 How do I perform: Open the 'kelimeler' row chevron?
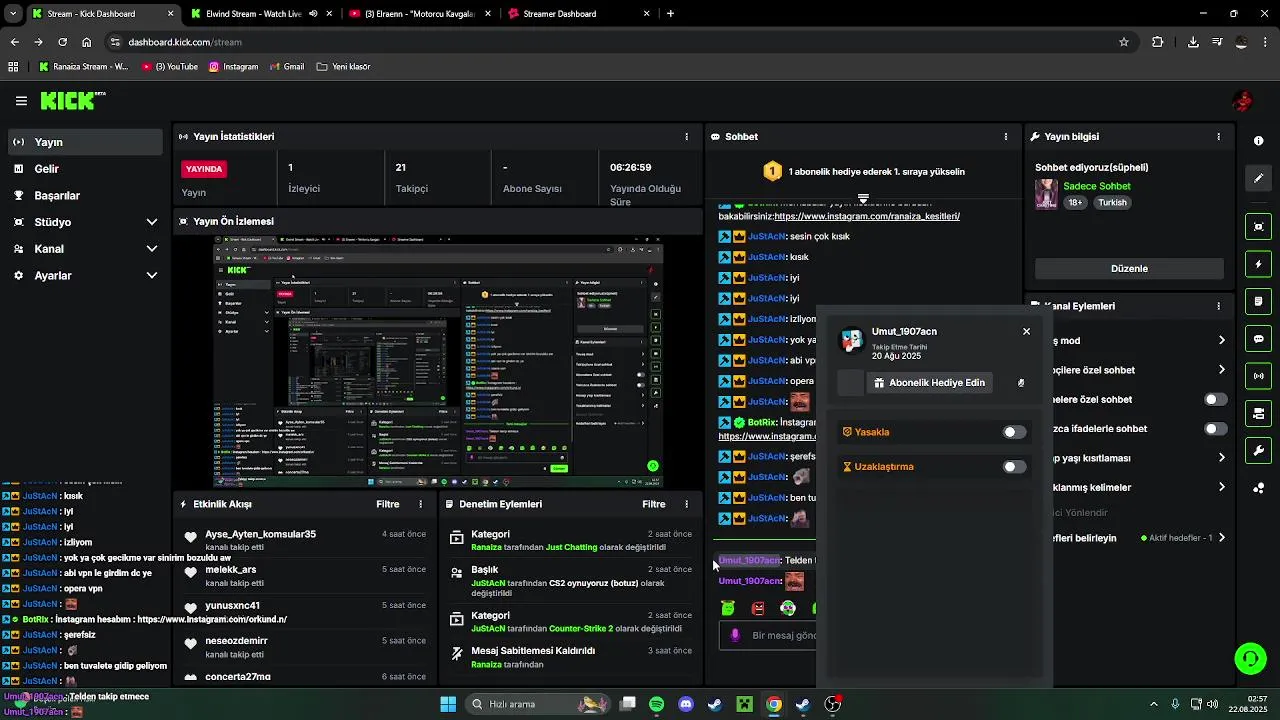point(1221,487)
